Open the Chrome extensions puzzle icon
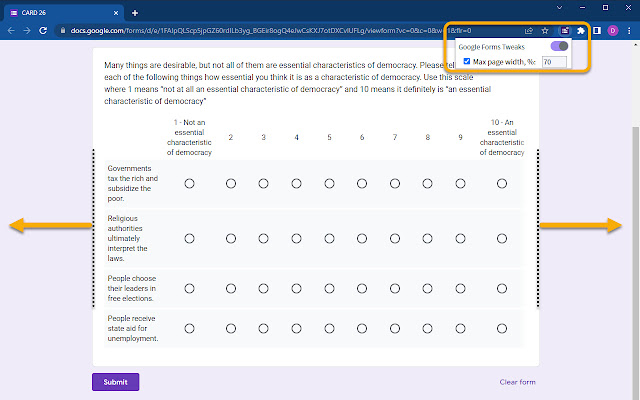This screenshot has width=640, height=400. [x=581, y=31]
